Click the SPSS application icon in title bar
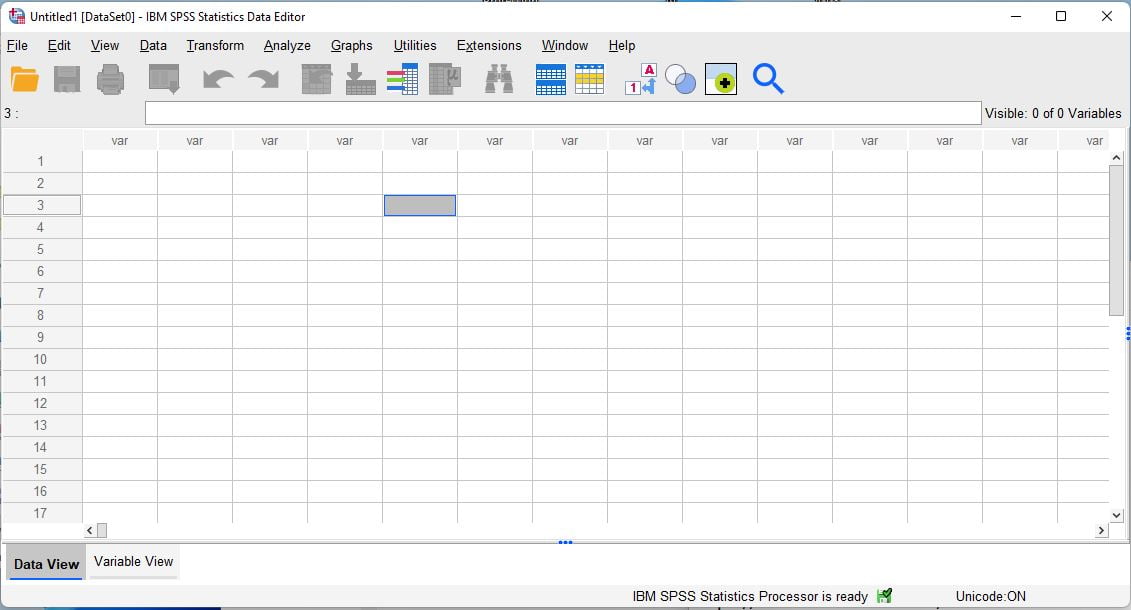The image size is (1131, 610). point(17,16)
